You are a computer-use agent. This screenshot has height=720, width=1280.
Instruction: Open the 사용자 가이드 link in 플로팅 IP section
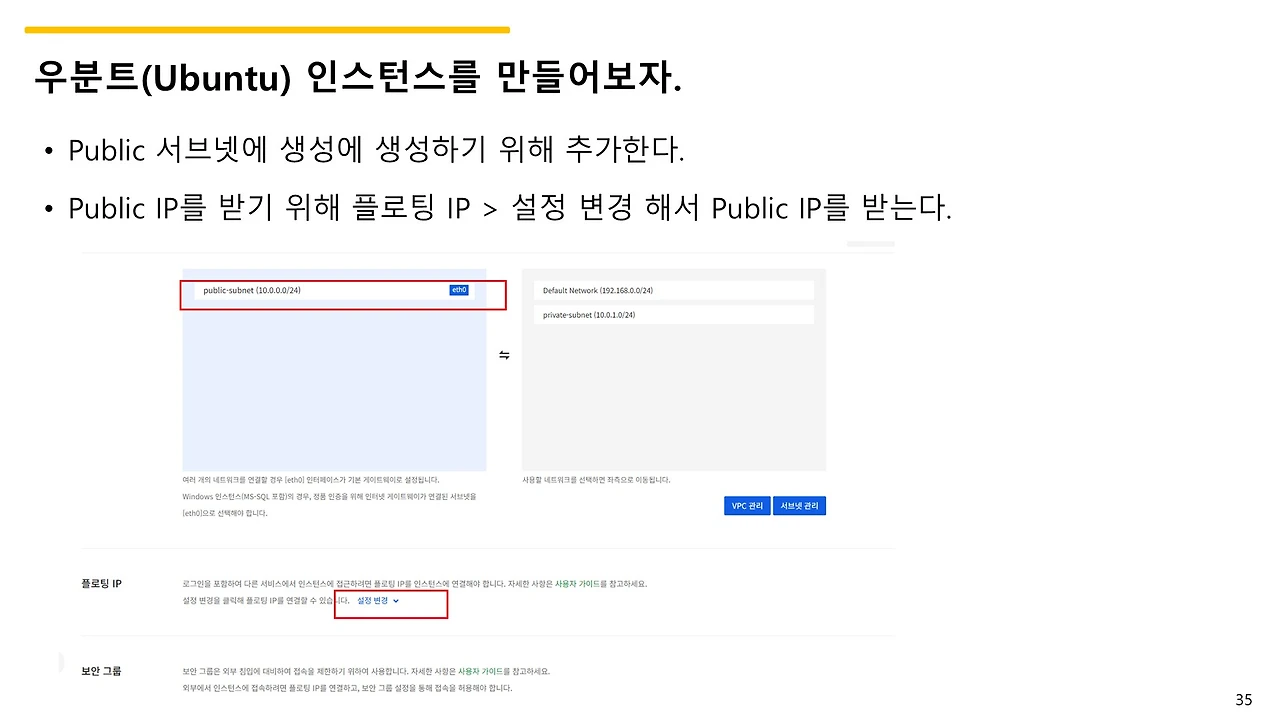coord(577,583)
